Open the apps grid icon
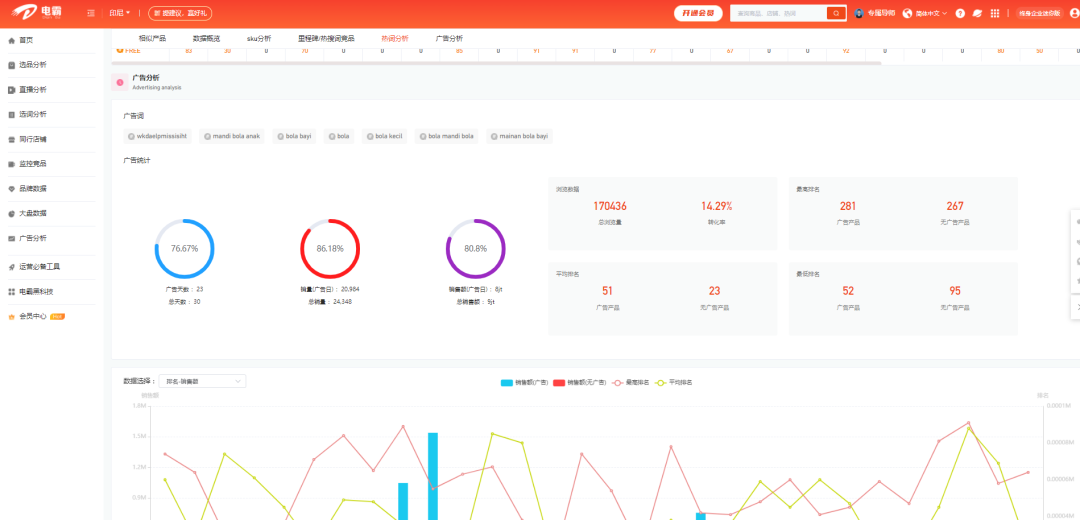 995,13
